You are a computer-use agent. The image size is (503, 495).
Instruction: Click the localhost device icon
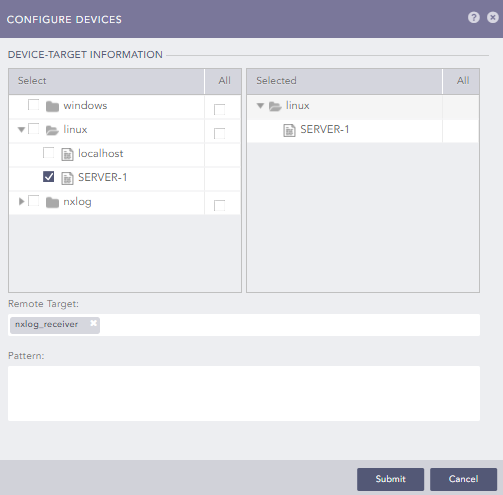(67, 154)
